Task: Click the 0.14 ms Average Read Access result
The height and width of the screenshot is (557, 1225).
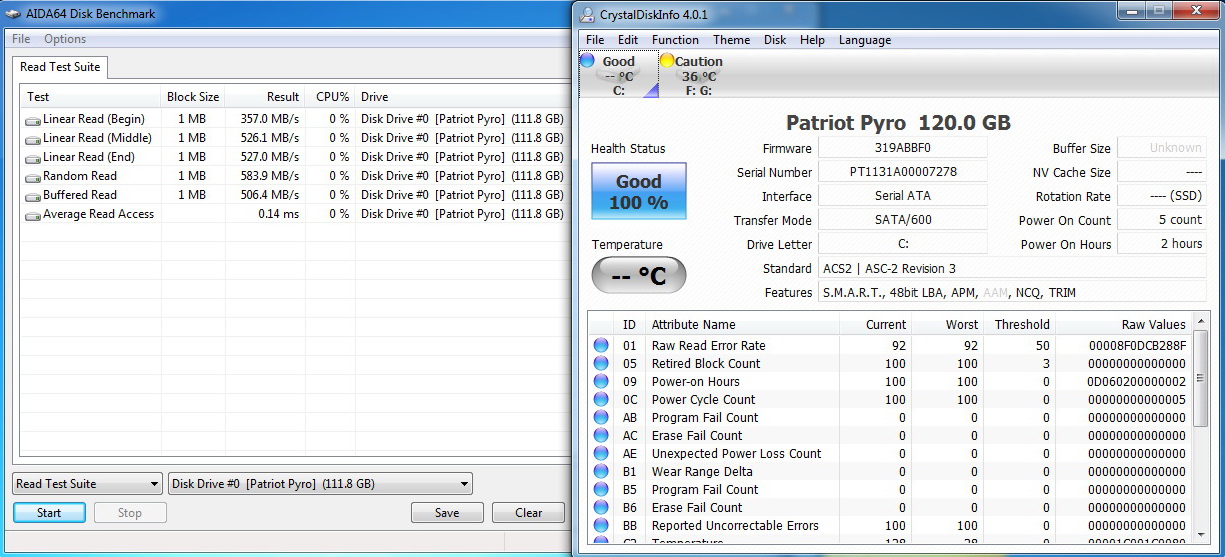Action: click(x=278, y=214)
